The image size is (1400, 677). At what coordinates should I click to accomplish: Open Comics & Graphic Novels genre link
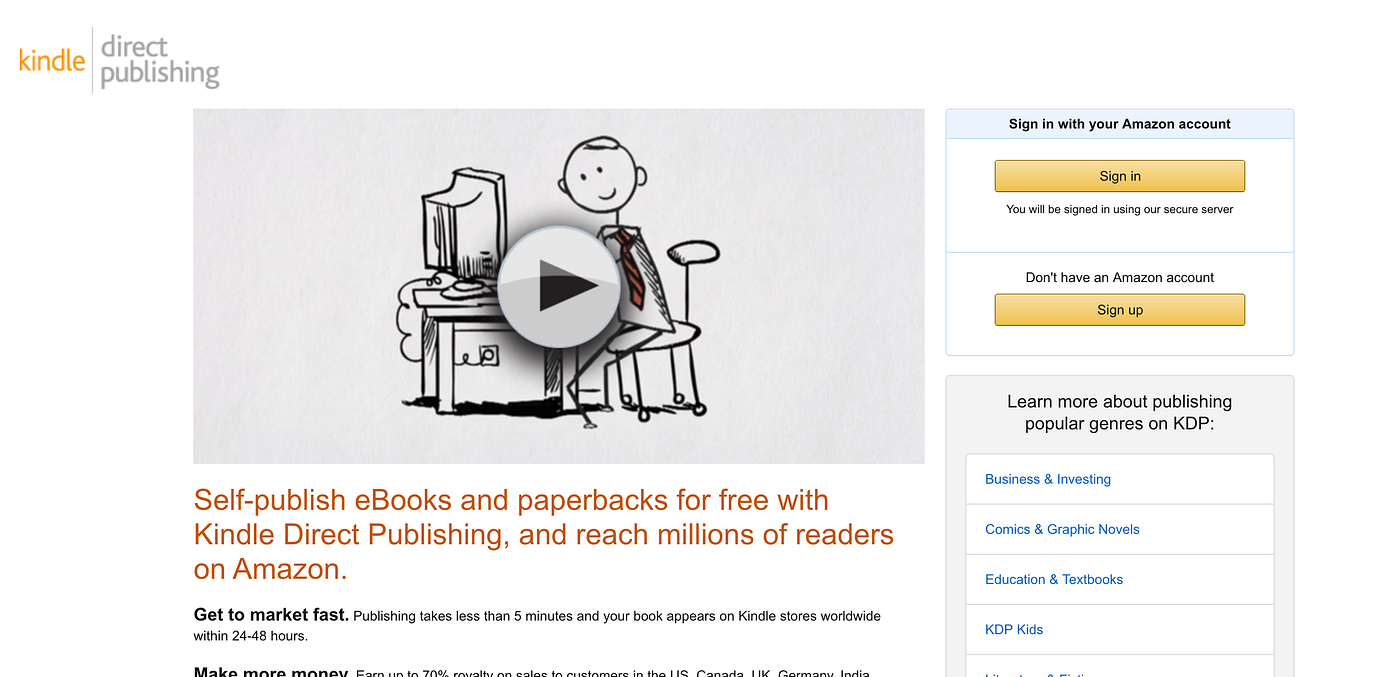[1062, 529]
